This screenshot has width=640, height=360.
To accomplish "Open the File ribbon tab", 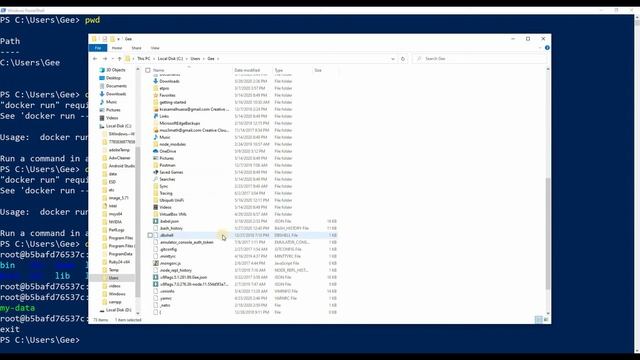I will click(98, 48).
